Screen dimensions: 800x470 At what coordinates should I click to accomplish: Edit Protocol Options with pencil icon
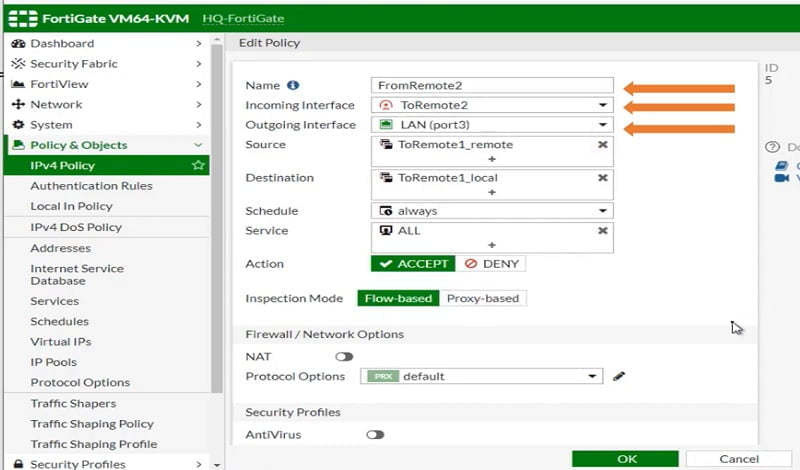click(x=619, y=376)
